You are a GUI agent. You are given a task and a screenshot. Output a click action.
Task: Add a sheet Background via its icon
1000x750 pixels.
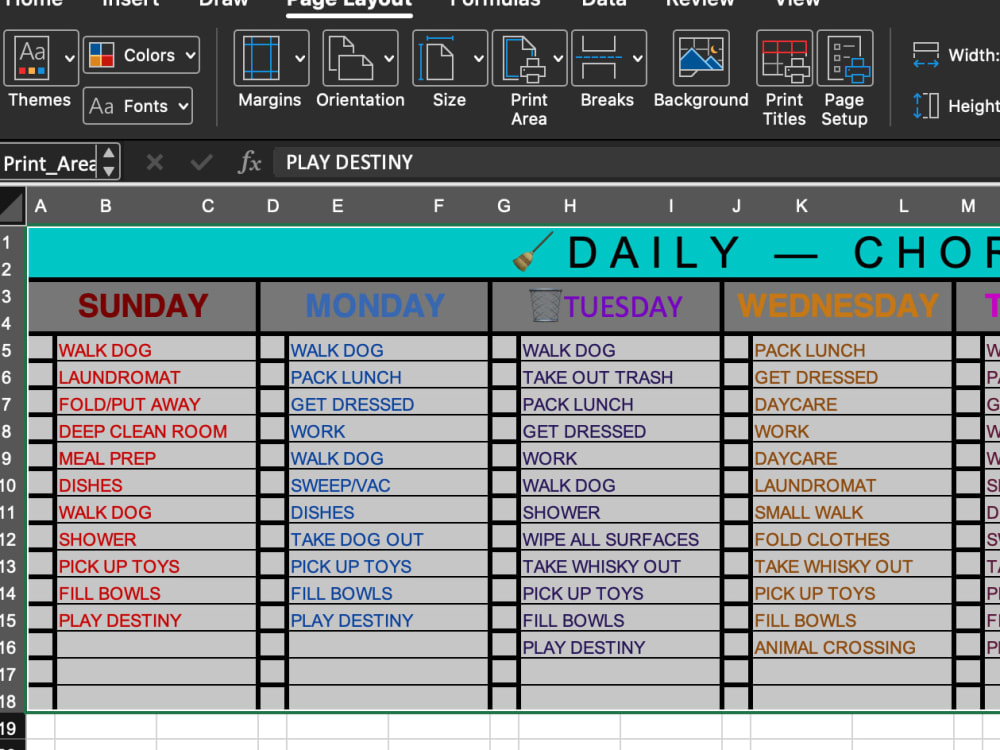click(701, 57)
